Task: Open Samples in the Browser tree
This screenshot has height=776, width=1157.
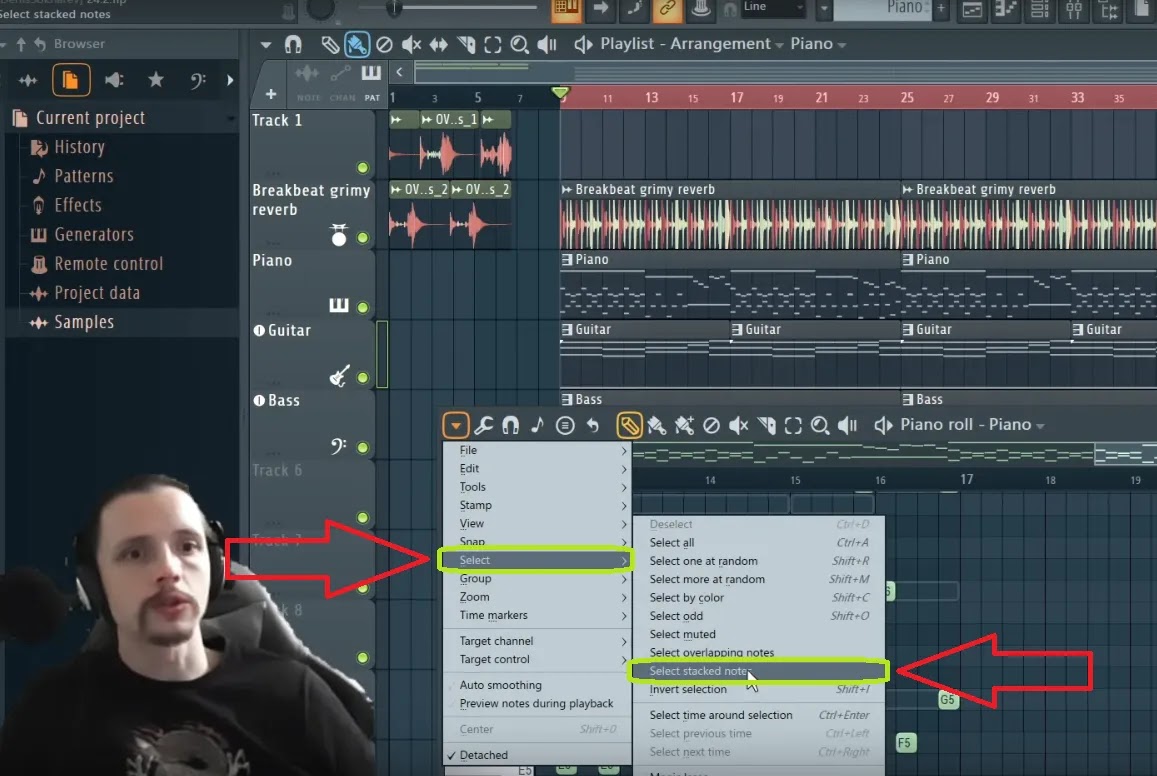Action: (83, 322)
